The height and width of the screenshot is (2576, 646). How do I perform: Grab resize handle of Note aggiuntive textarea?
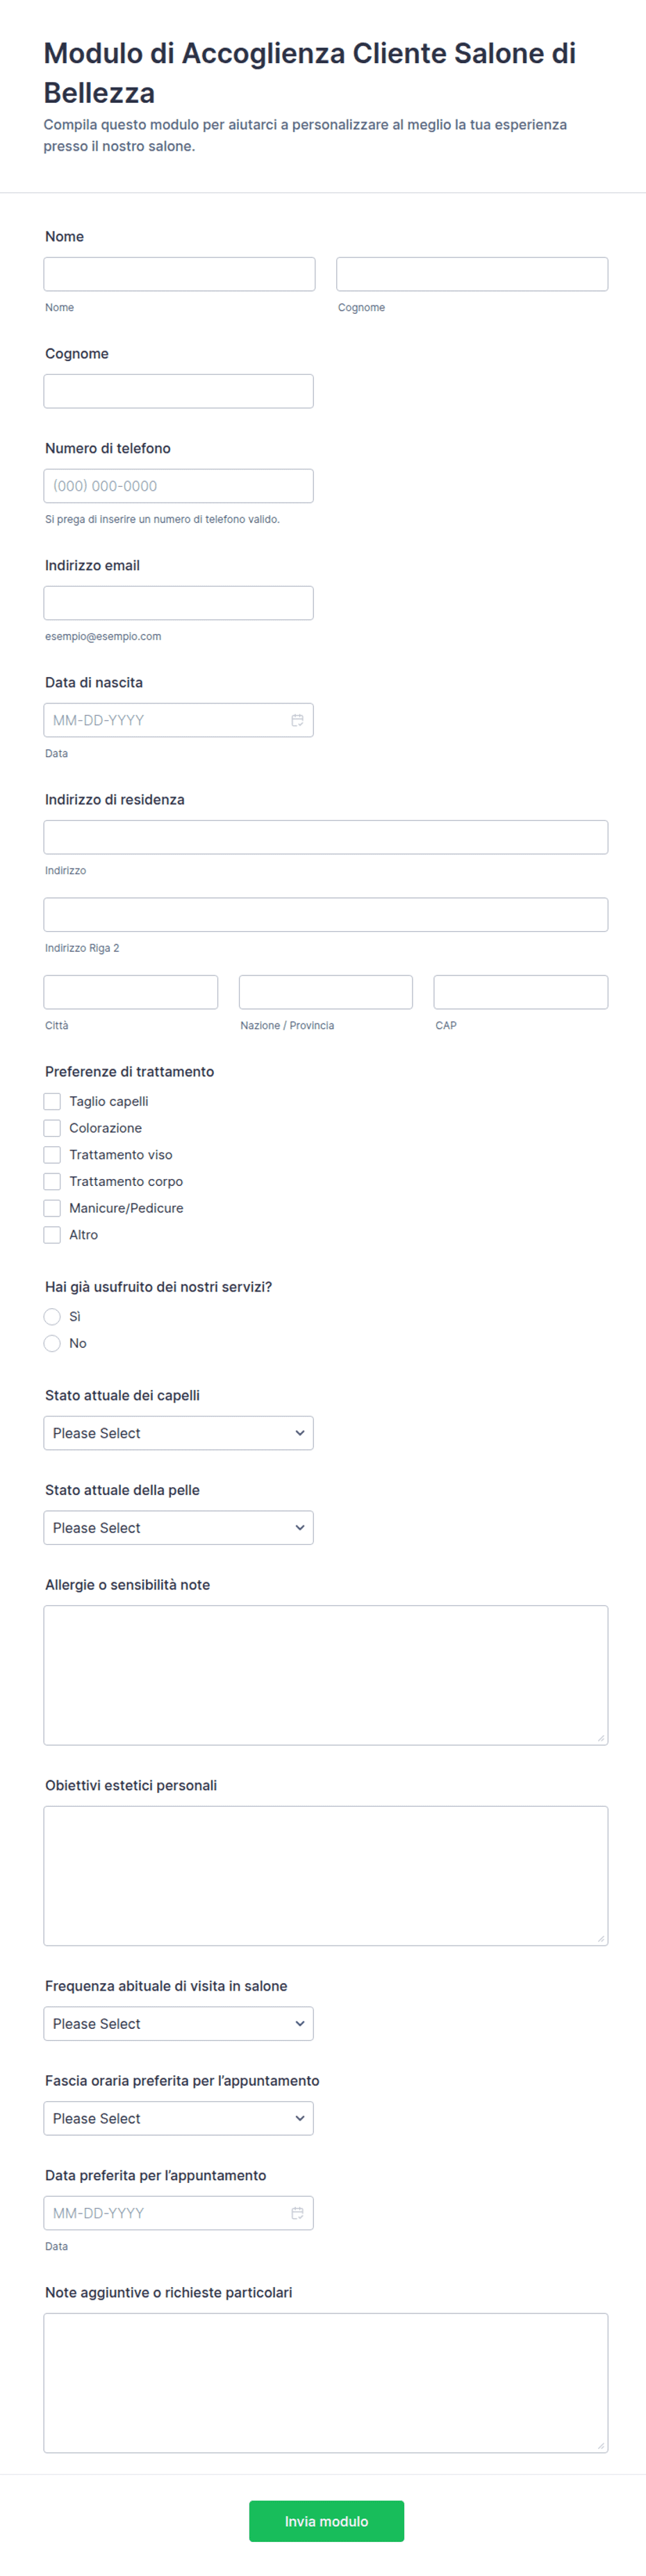click(601, 2446)
